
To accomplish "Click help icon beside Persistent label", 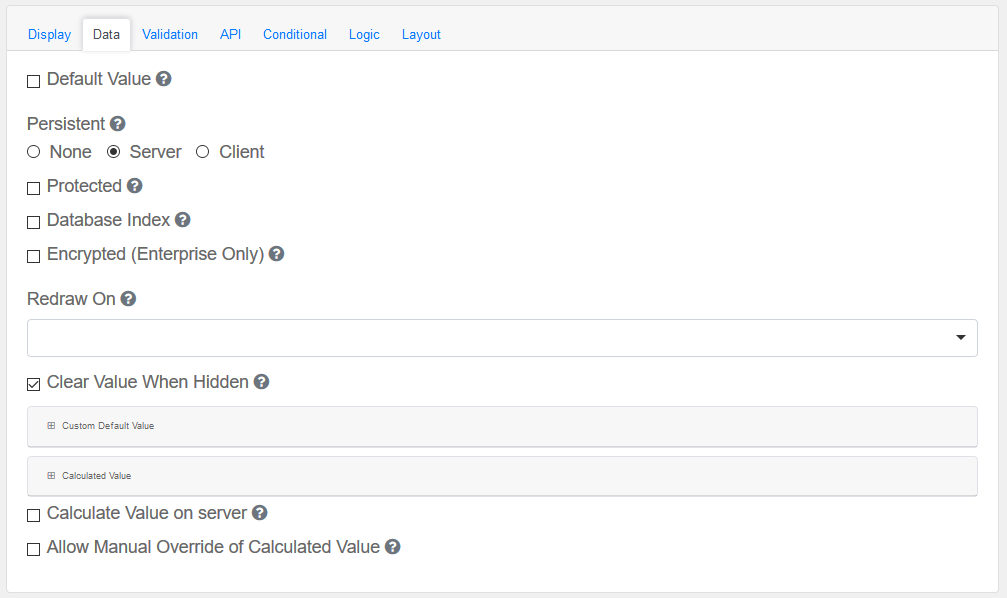I will (118, 124).
